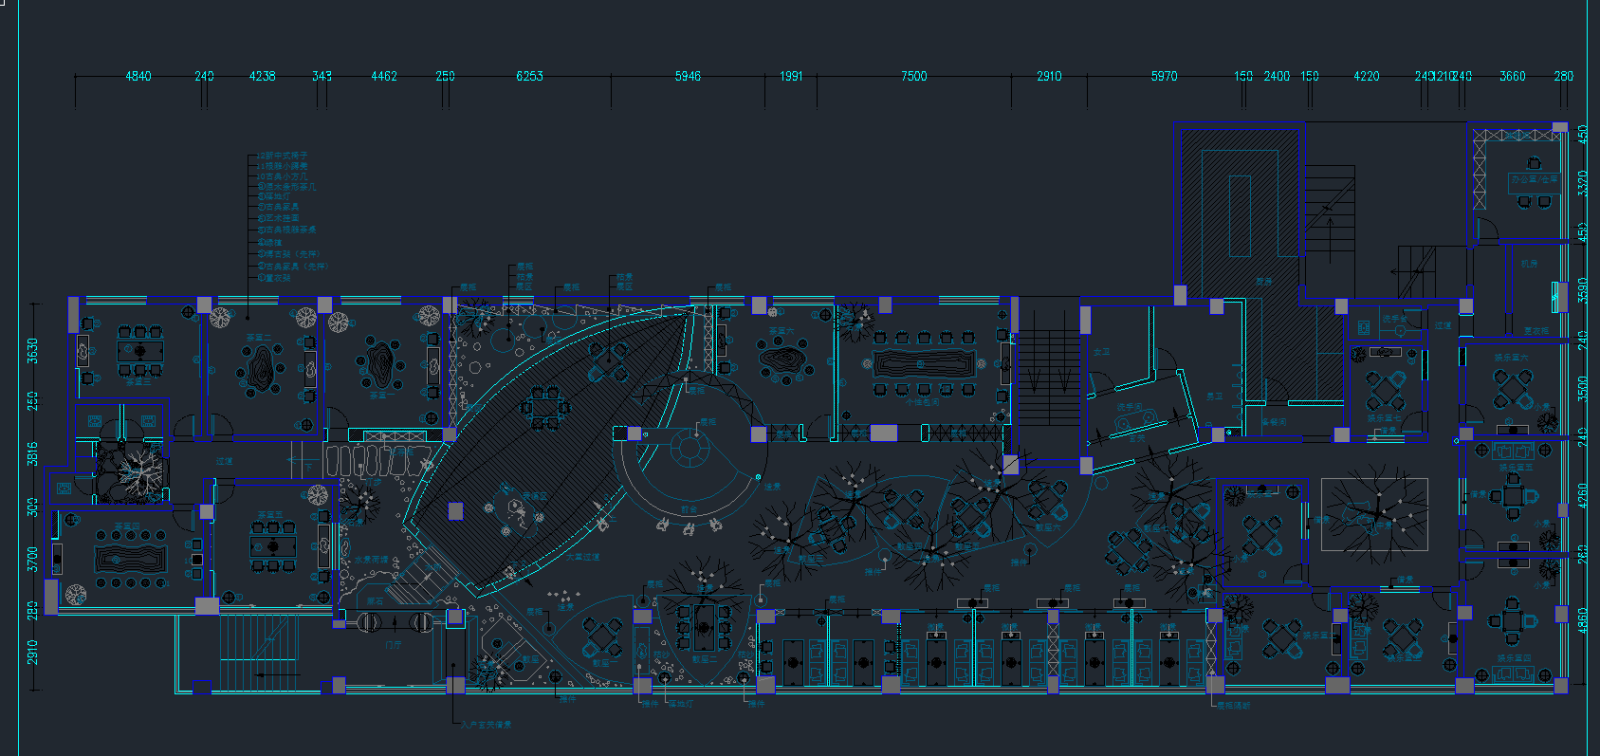Click the 机房 room label

(x=1529, y=264)
